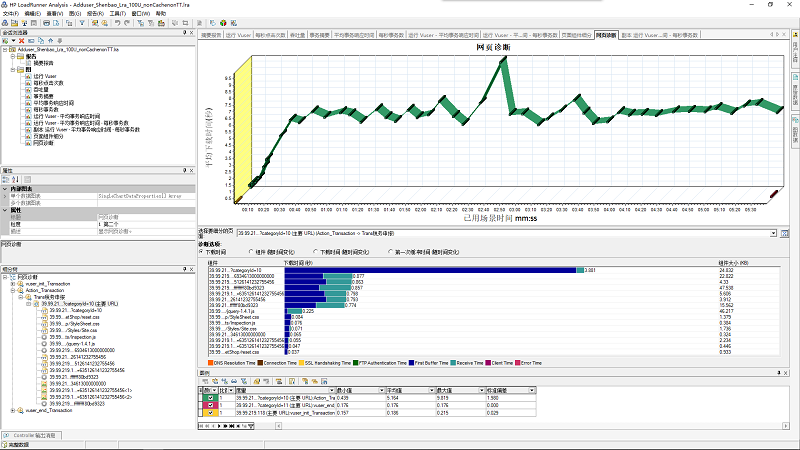Collapse the Action_Transaction tree node
Image resolution: width=800 pixels, height=450 pixels.
[x=14, y=290]
